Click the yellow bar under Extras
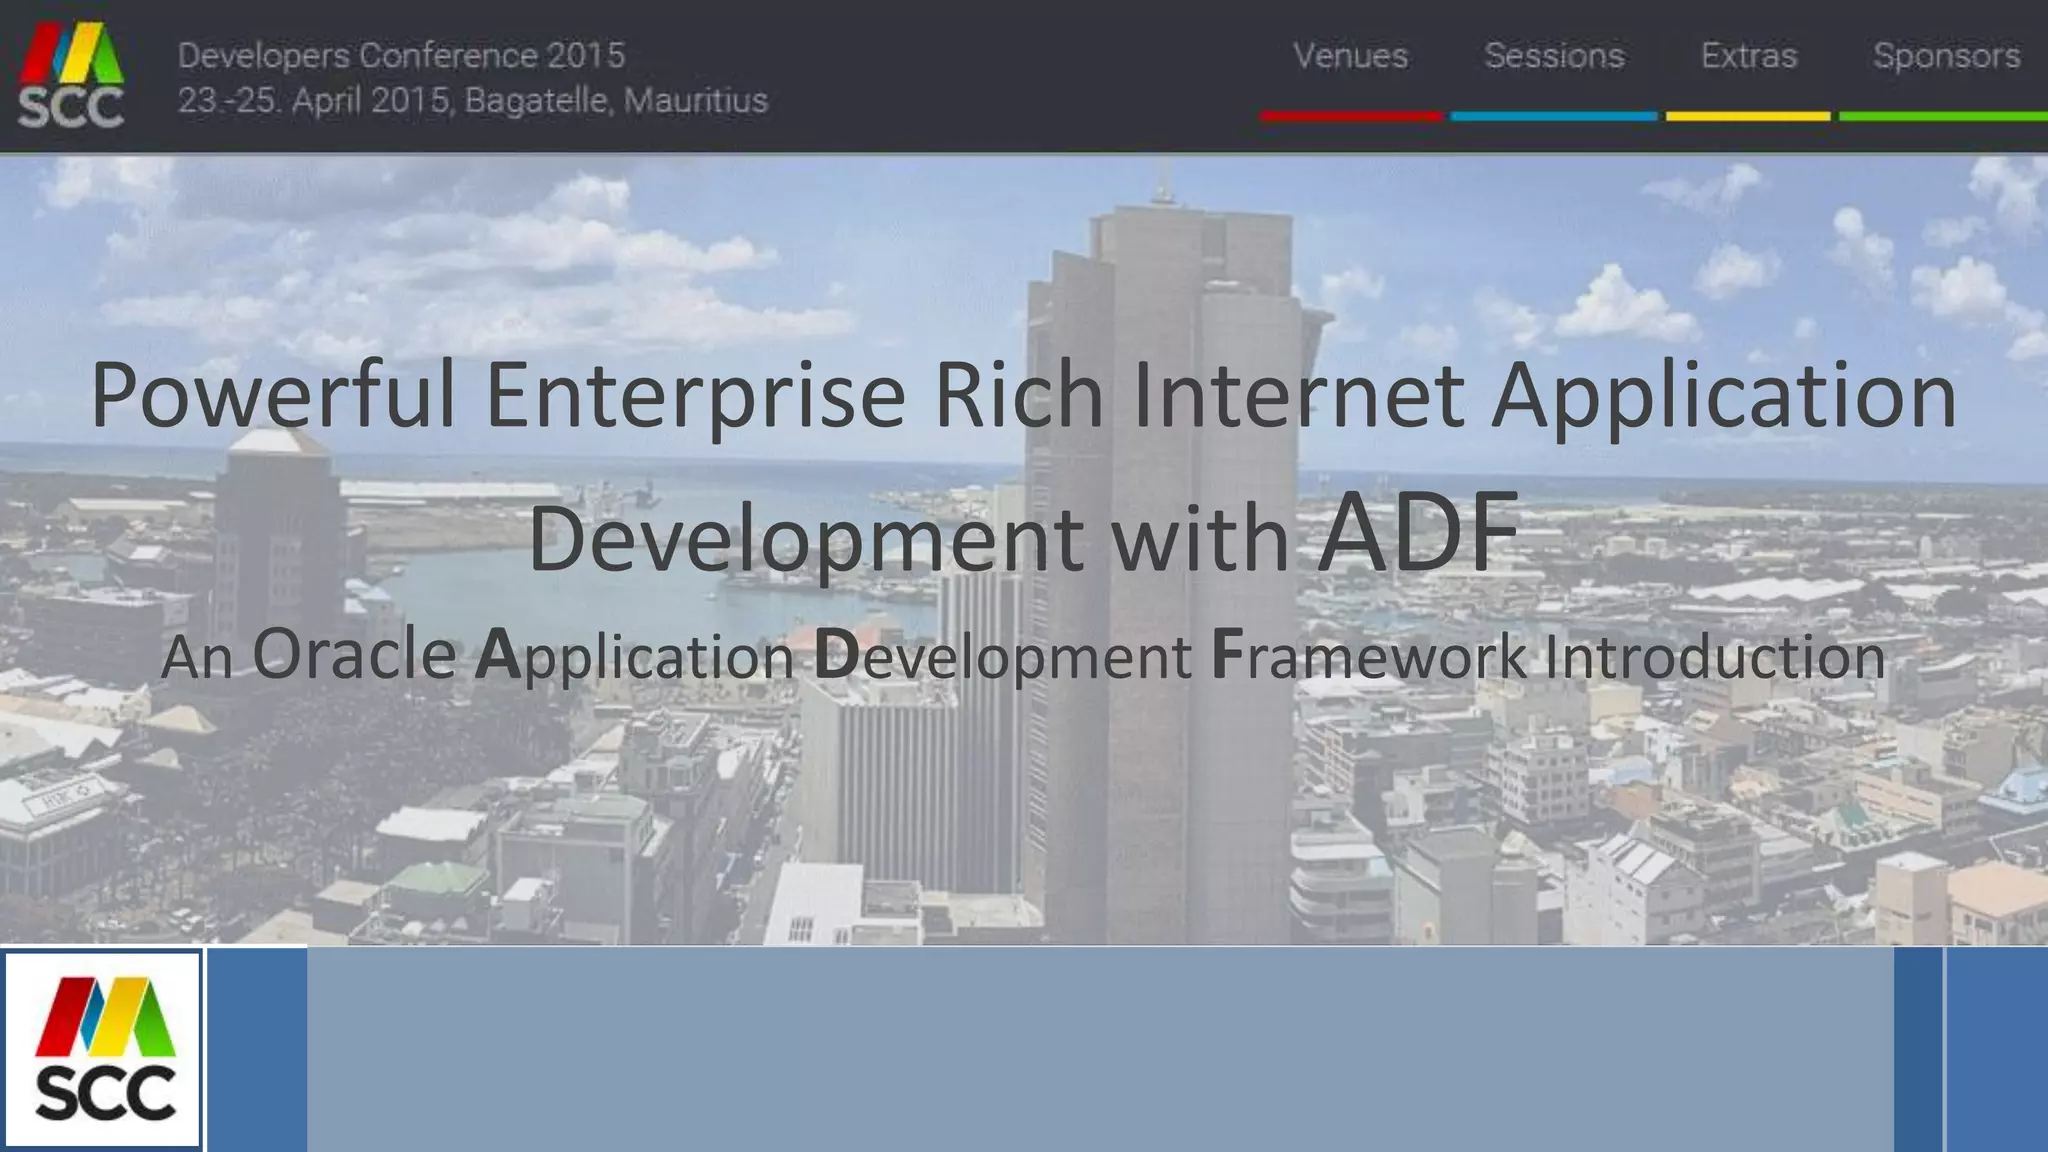The height and width of the screenshot is (1152, 2048). pos(1747,117)
